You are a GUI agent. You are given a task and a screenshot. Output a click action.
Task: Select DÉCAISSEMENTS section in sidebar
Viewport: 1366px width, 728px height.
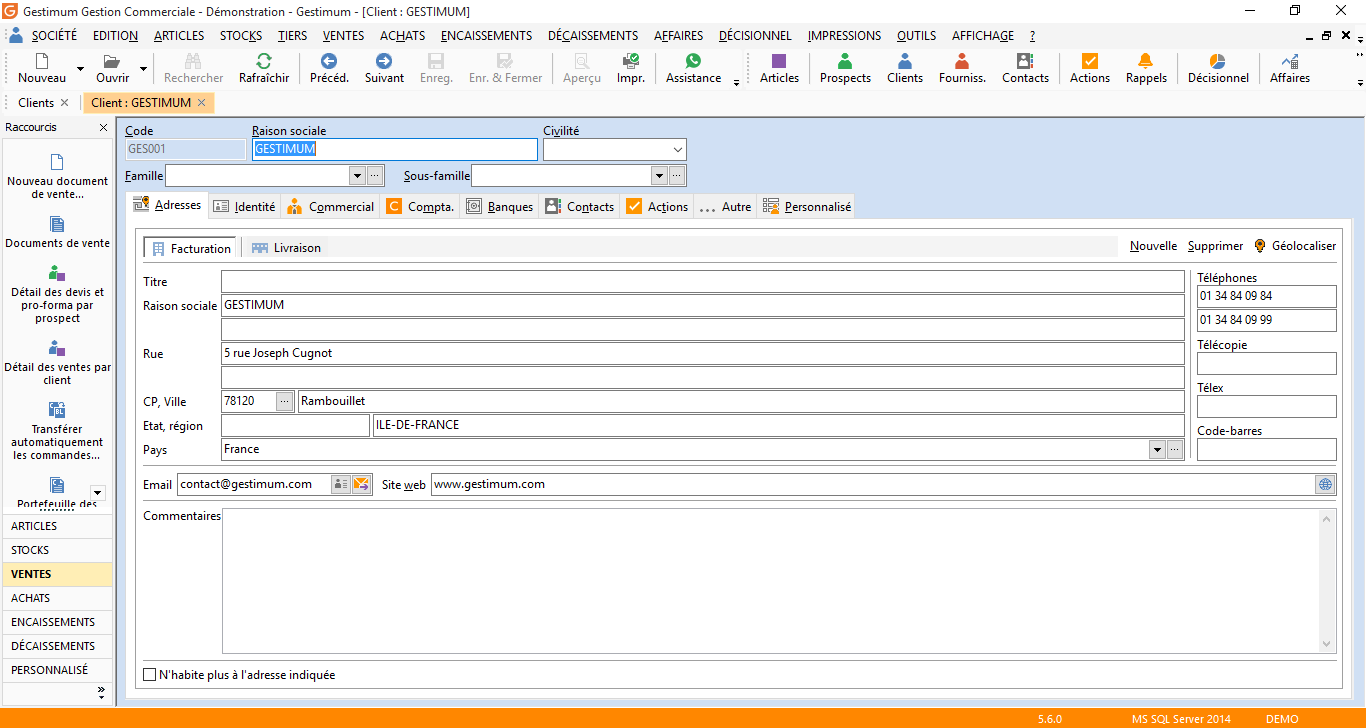[57, 646]
